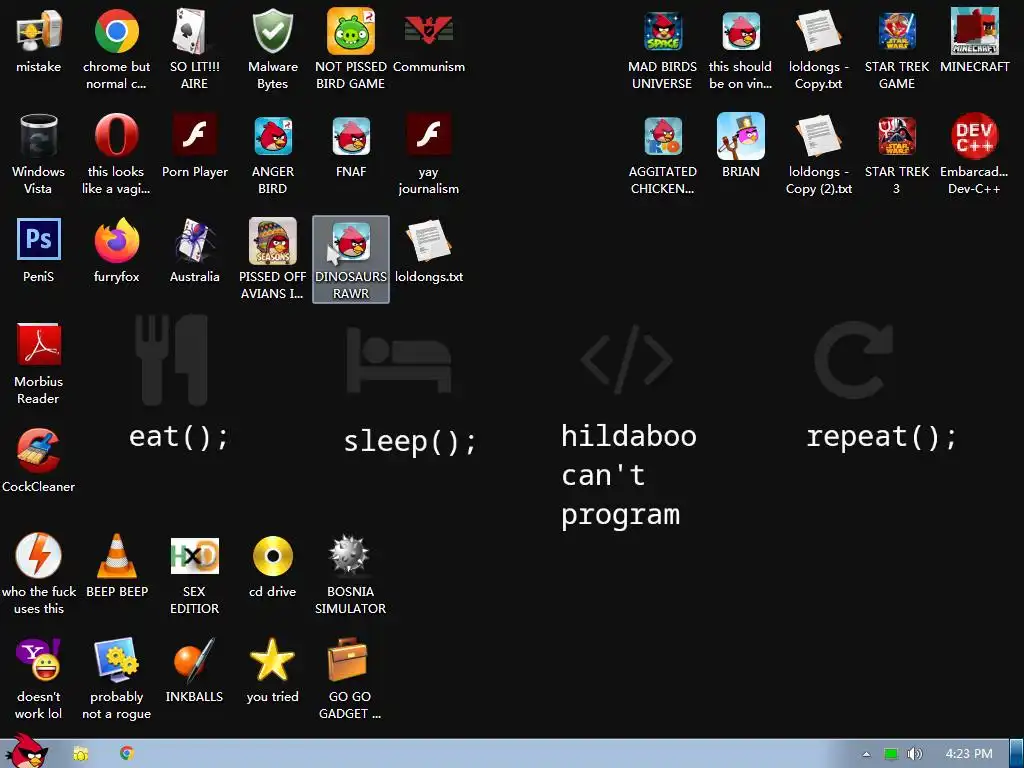
Task: Open 'BOSNIA SIMULATOR' mine icon
Action: tap(351, 556)
